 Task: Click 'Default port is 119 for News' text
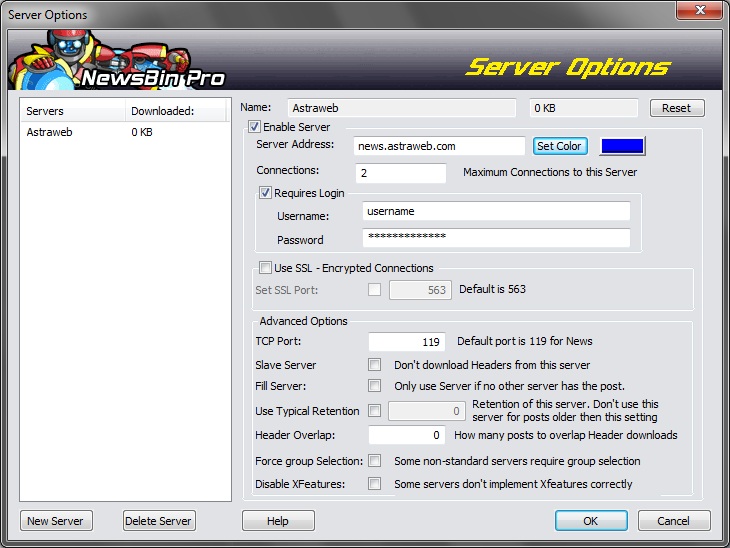[525, 341]
